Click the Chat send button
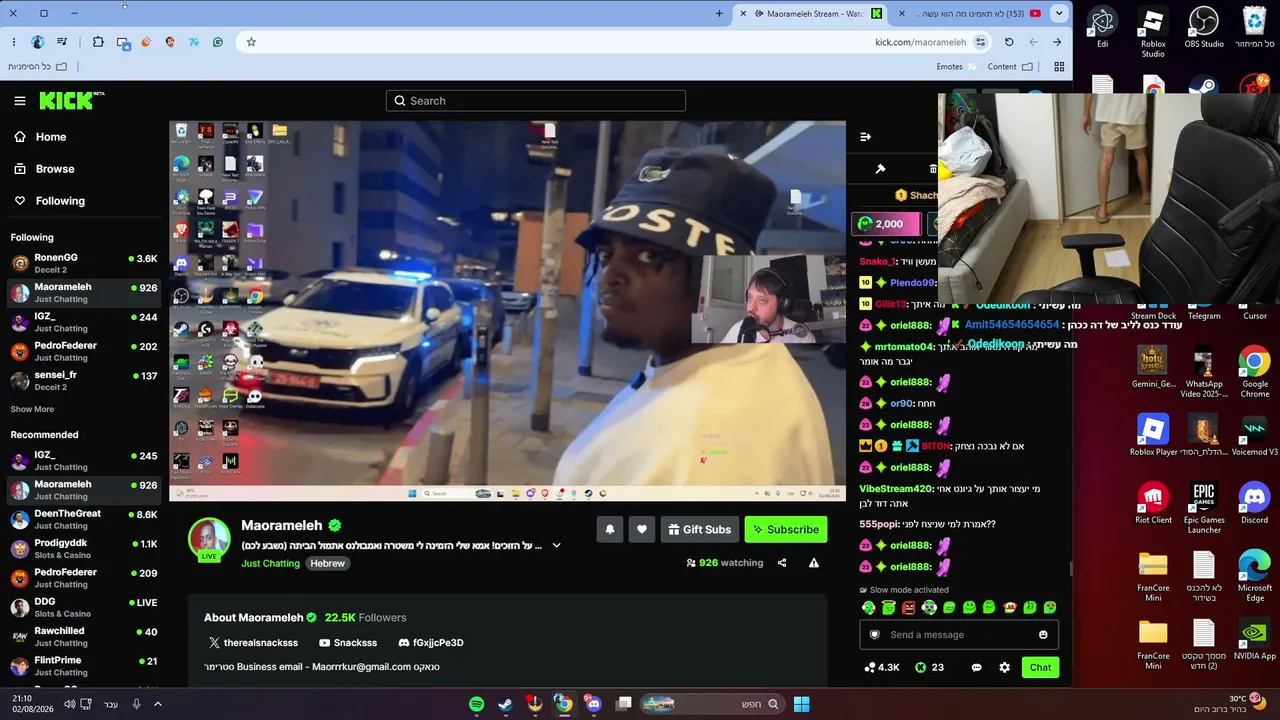The image size is (1280, 720). coord(1040,668)
